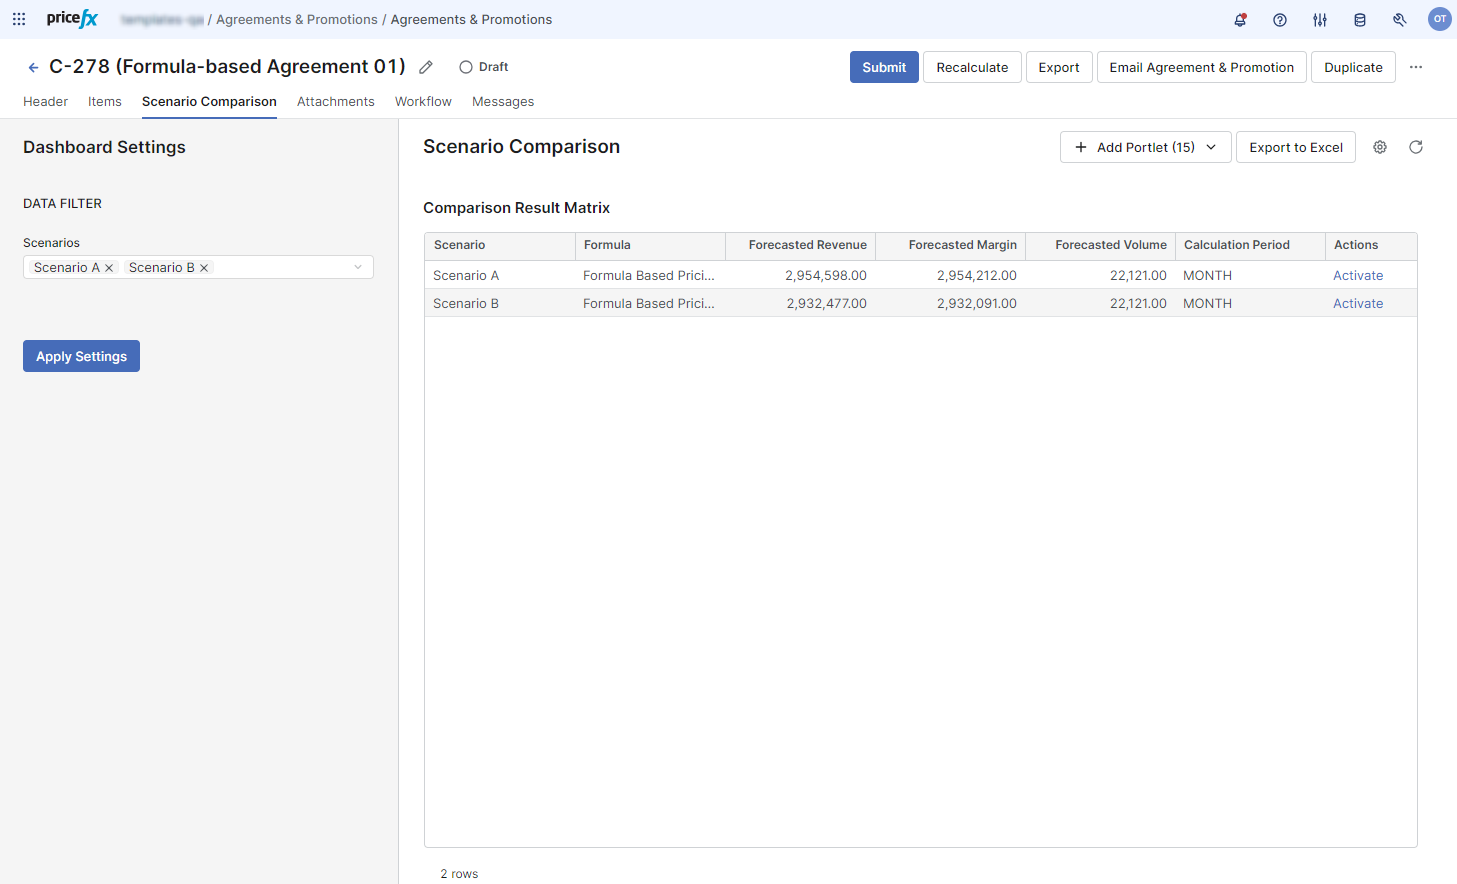Remove Scenario B tag from Scenarios

coord(204,268)
